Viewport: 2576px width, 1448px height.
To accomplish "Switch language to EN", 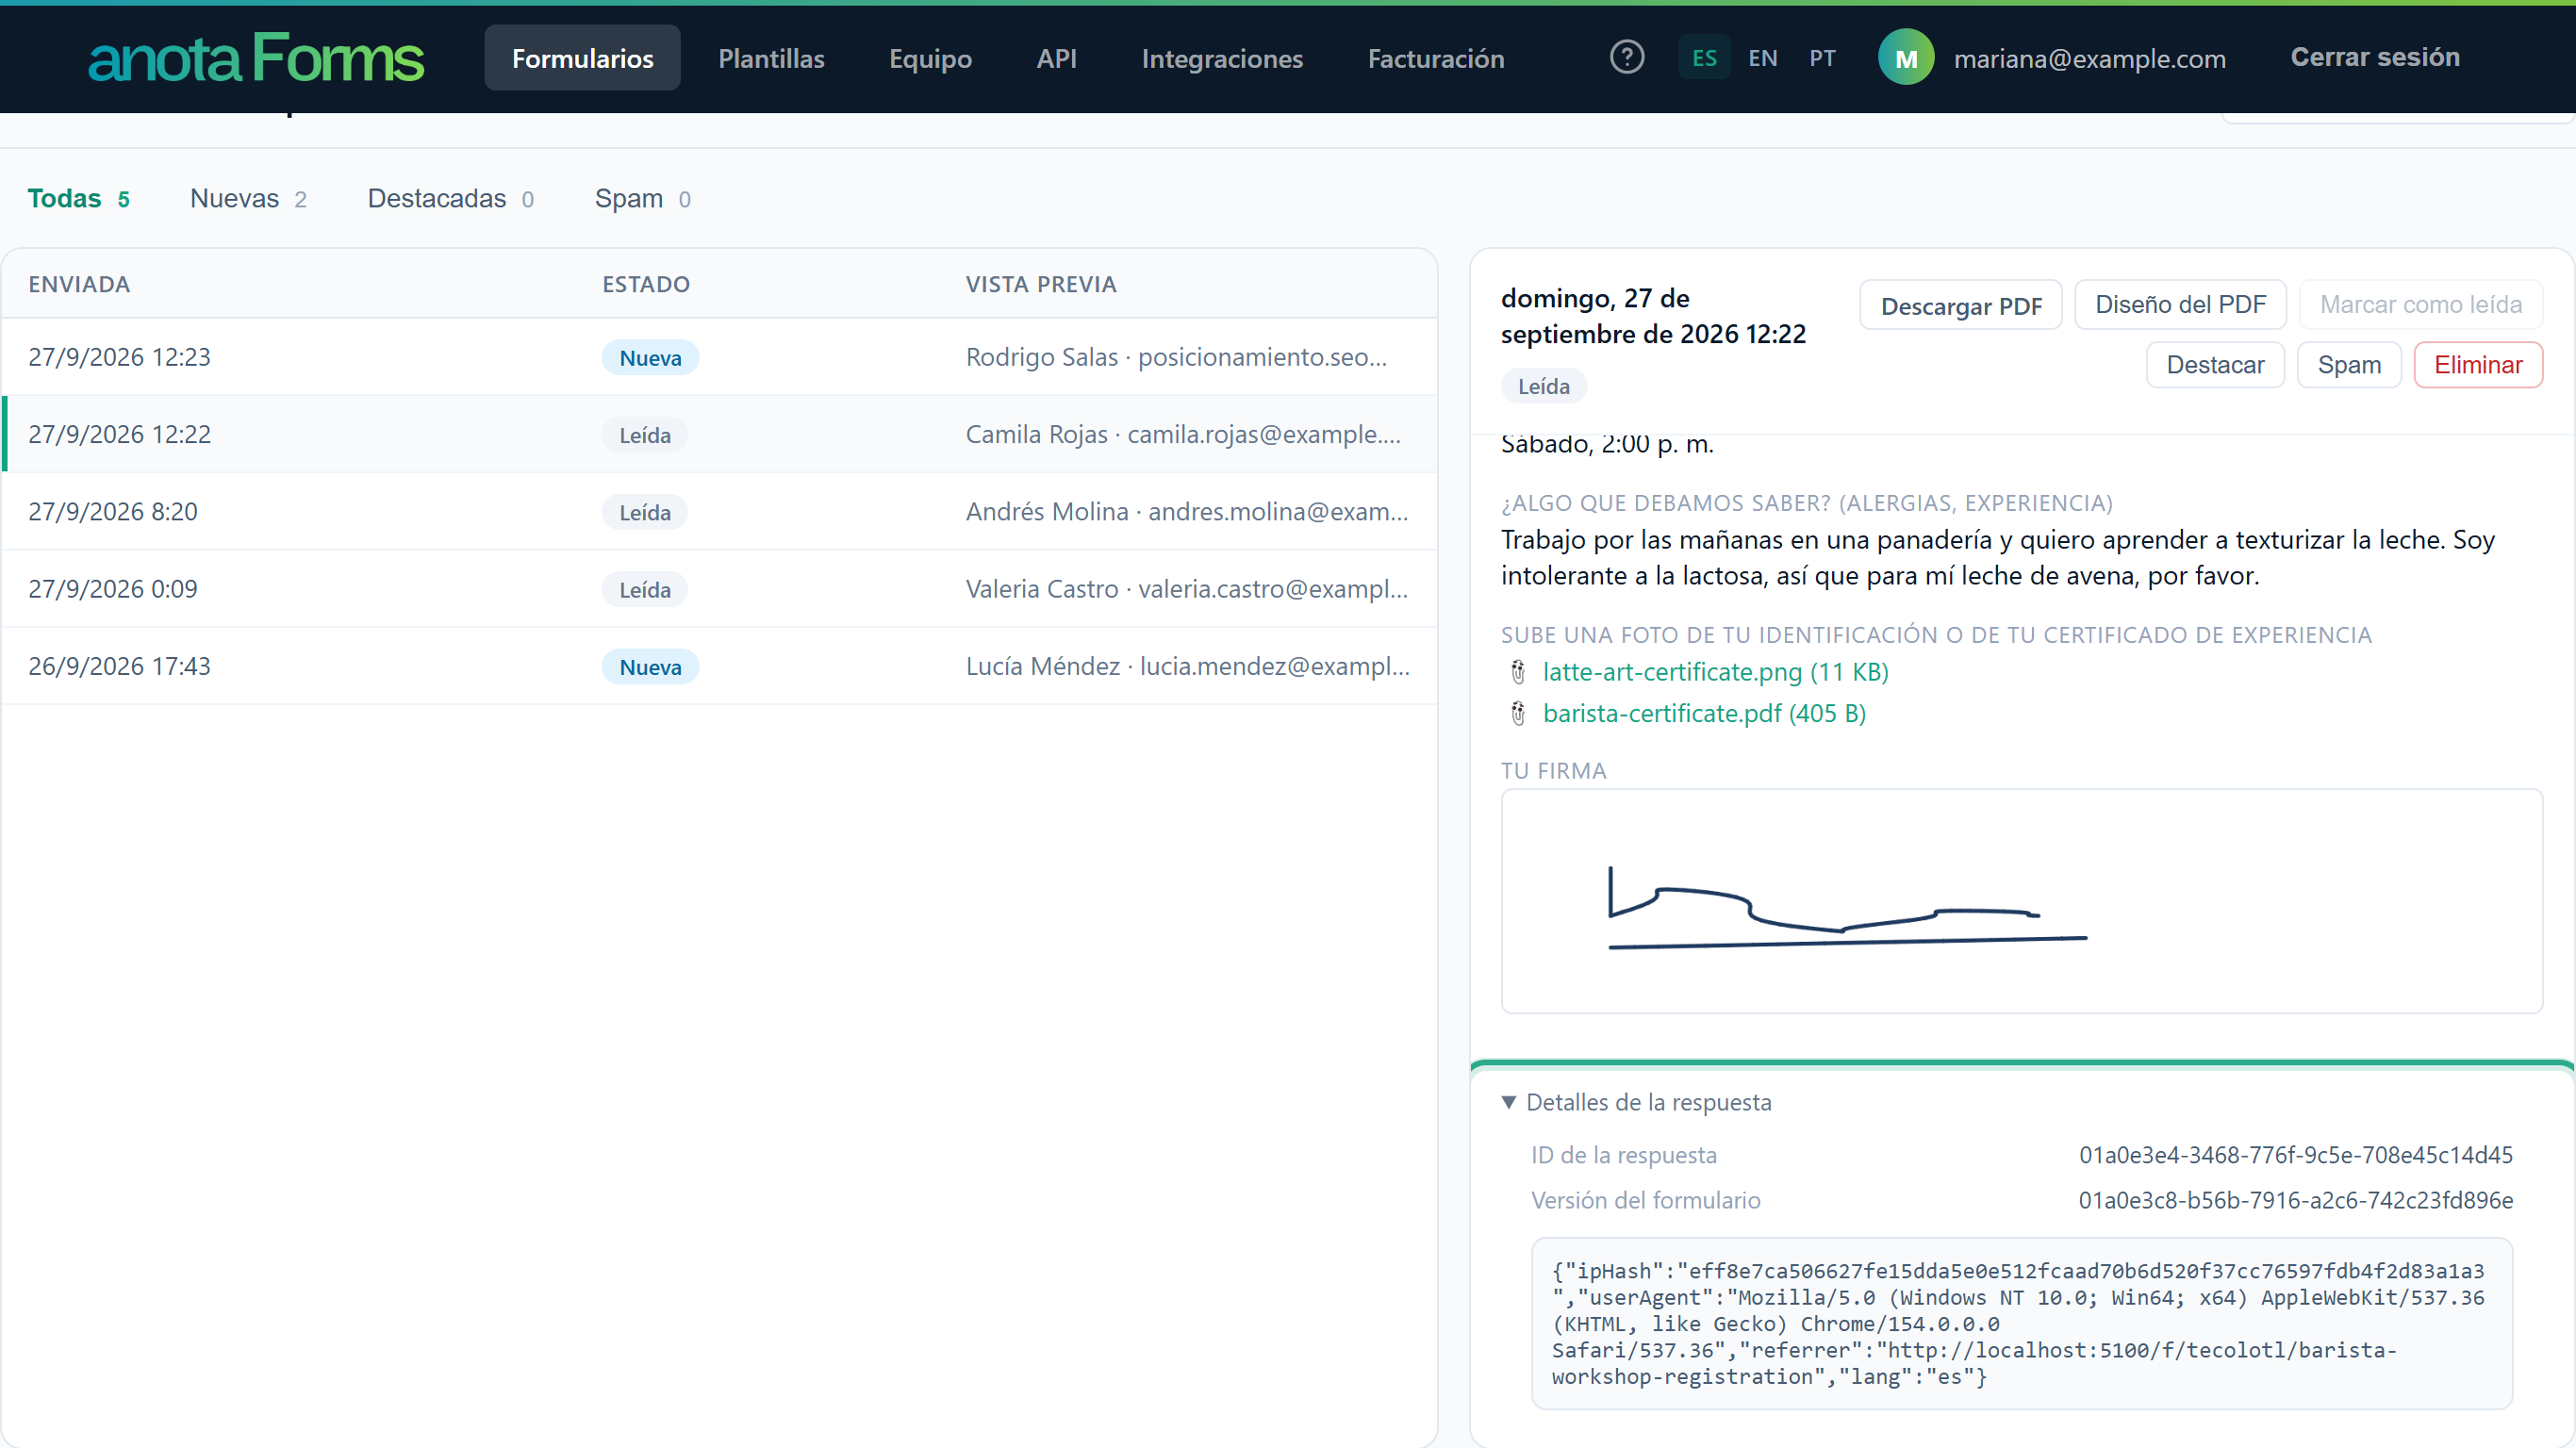I will 1763,58.
